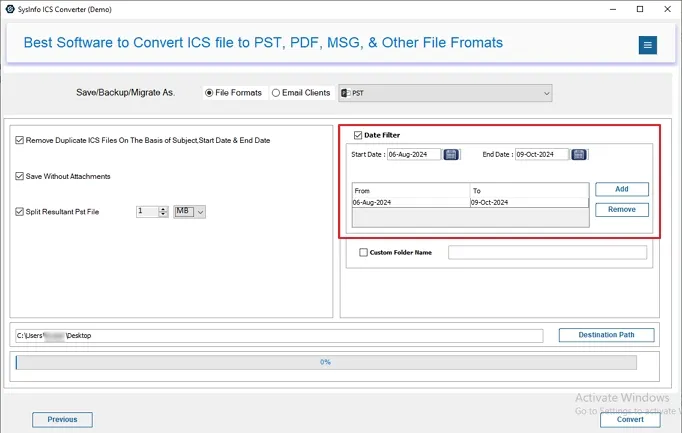Maximize the SysInfo ICS Converter window
Screen dimensions: 682x433
[640, 9]
